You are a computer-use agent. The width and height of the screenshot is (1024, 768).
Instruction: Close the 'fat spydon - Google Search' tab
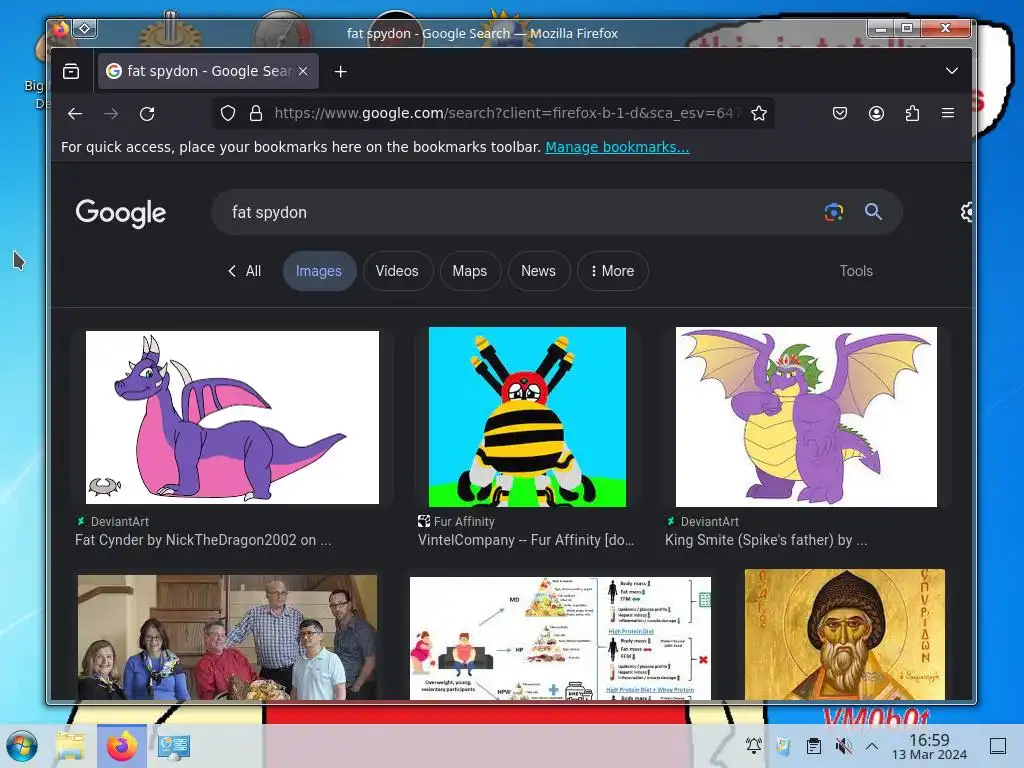[303, 71]
